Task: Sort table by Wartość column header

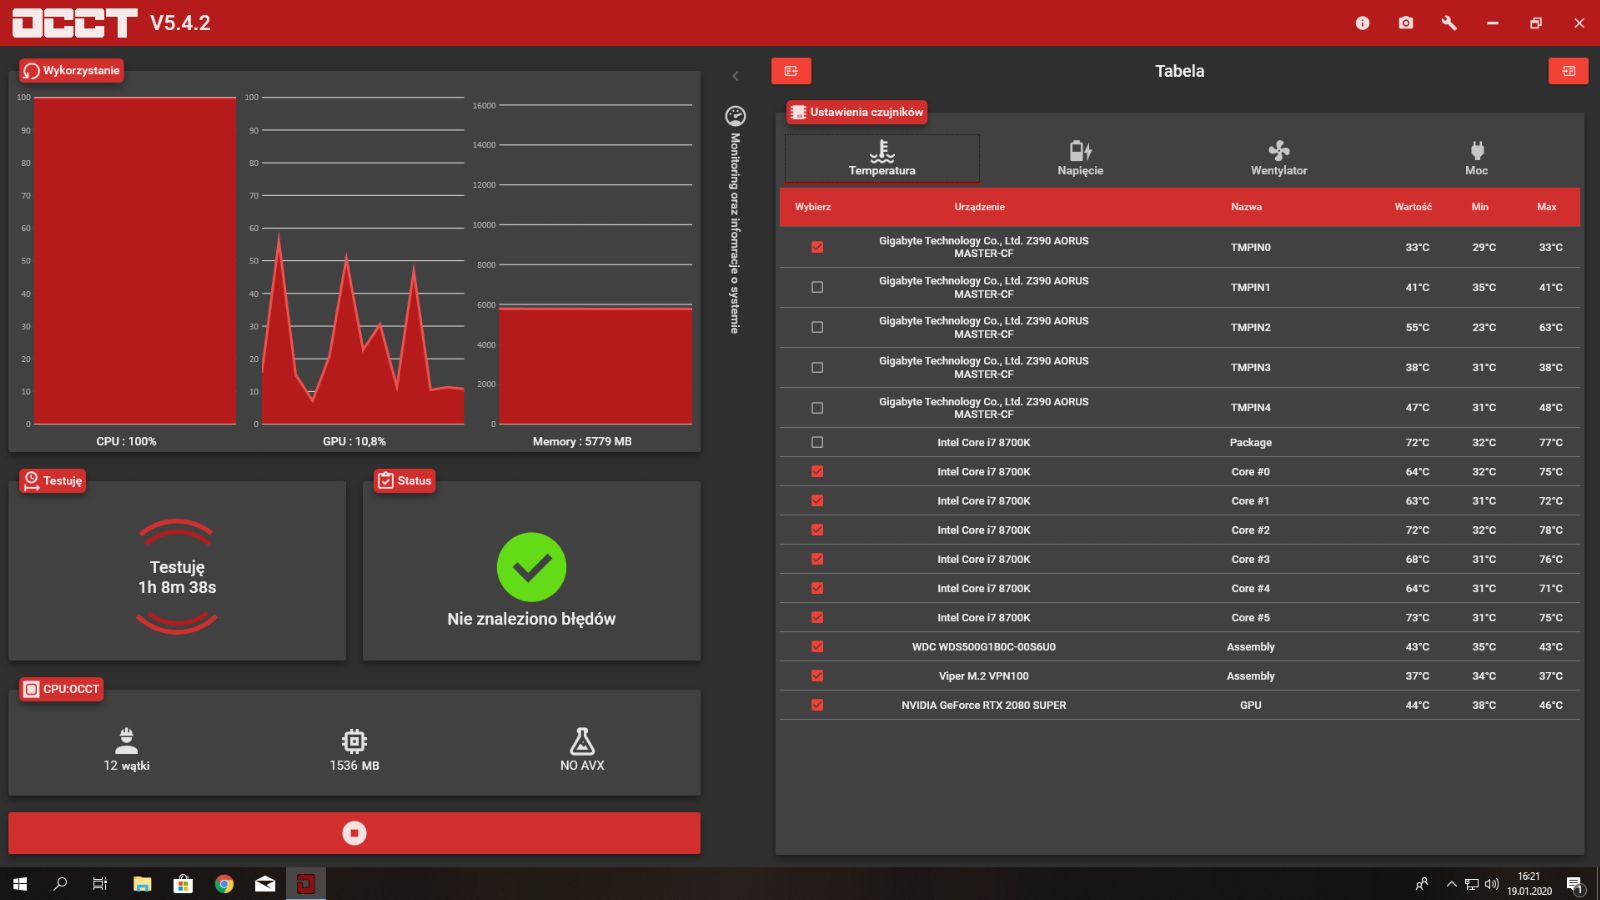Action: tap(1413, 207)
